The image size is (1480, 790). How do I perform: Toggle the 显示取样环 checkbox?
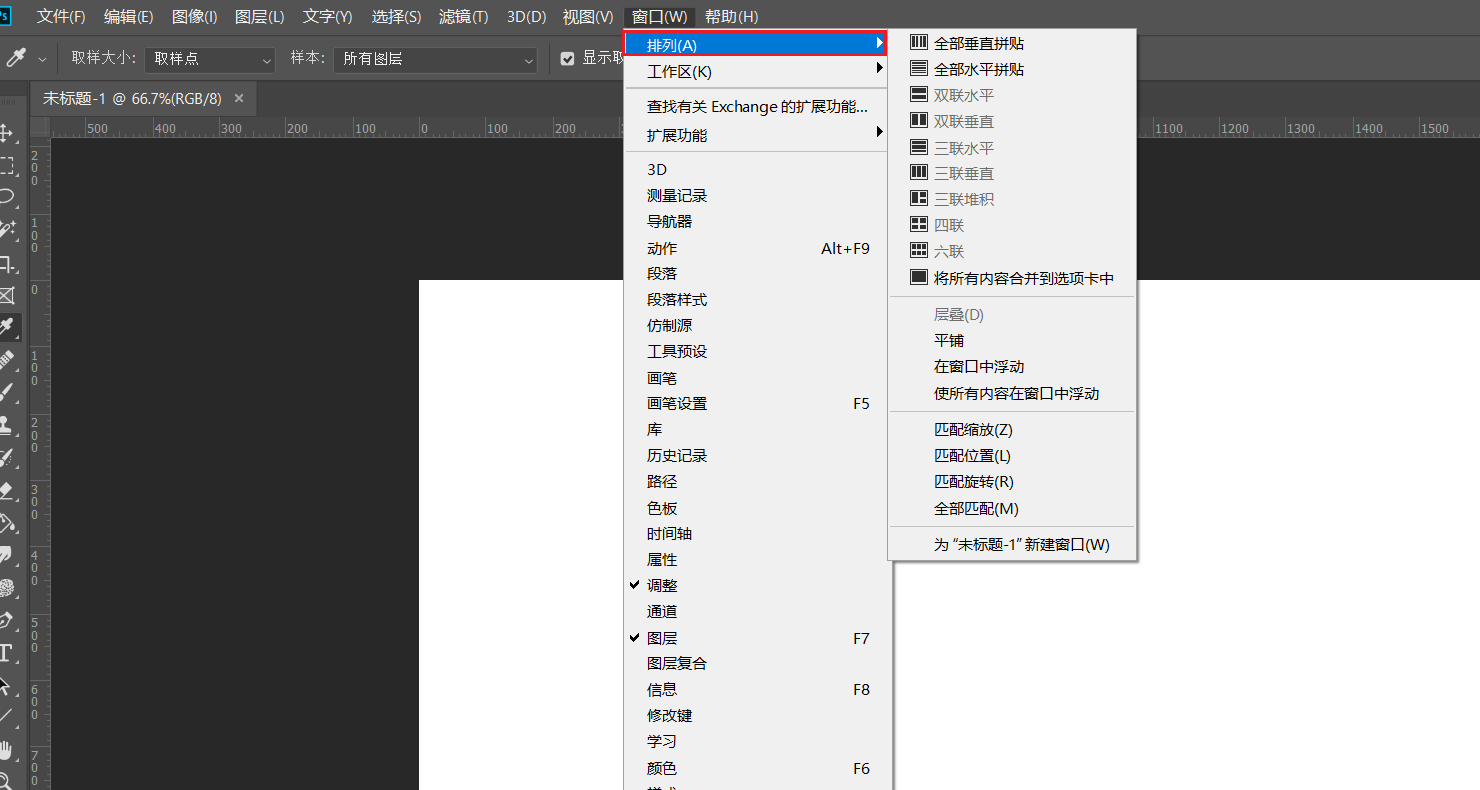pyautogui.click(x=568, y=59)
